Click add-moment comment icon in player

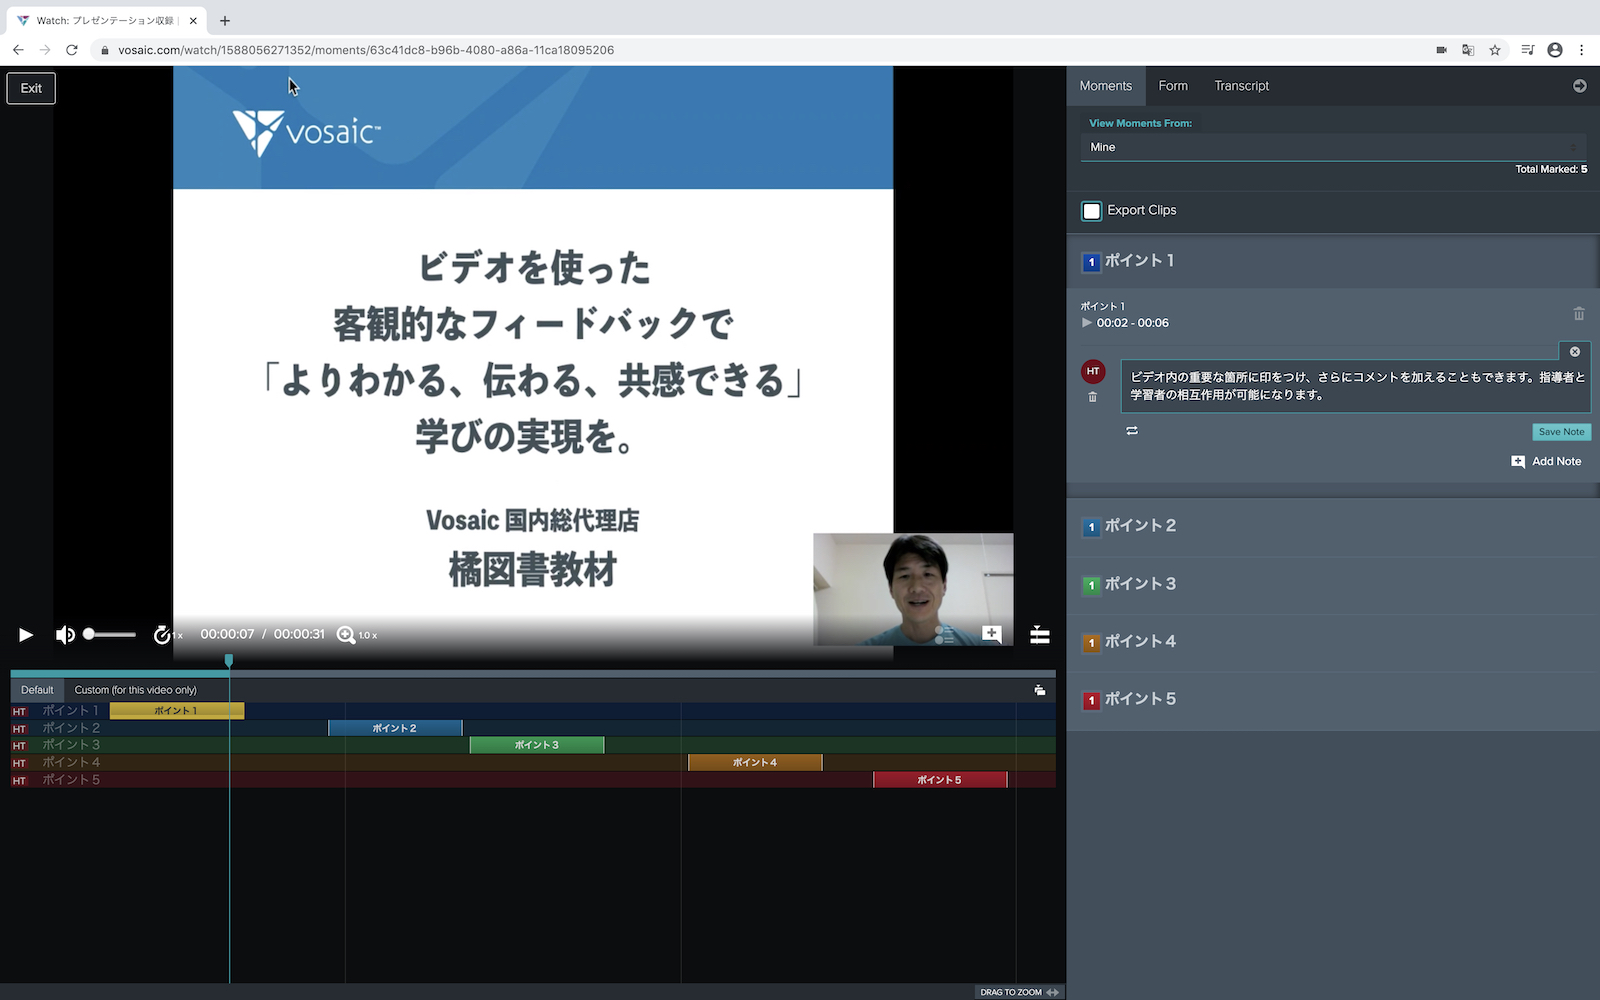coord(992,634)
